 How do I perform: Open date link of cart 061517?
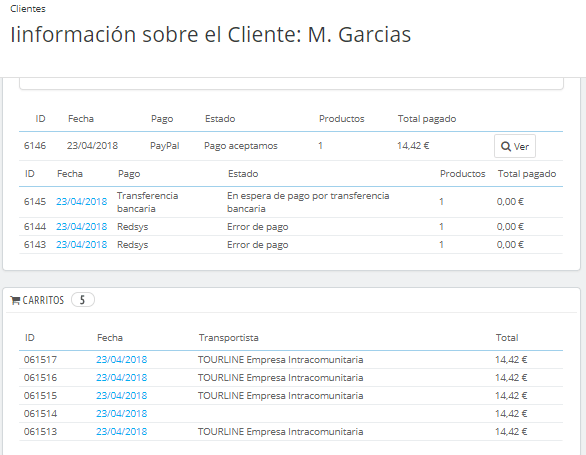tap(121, 360)
